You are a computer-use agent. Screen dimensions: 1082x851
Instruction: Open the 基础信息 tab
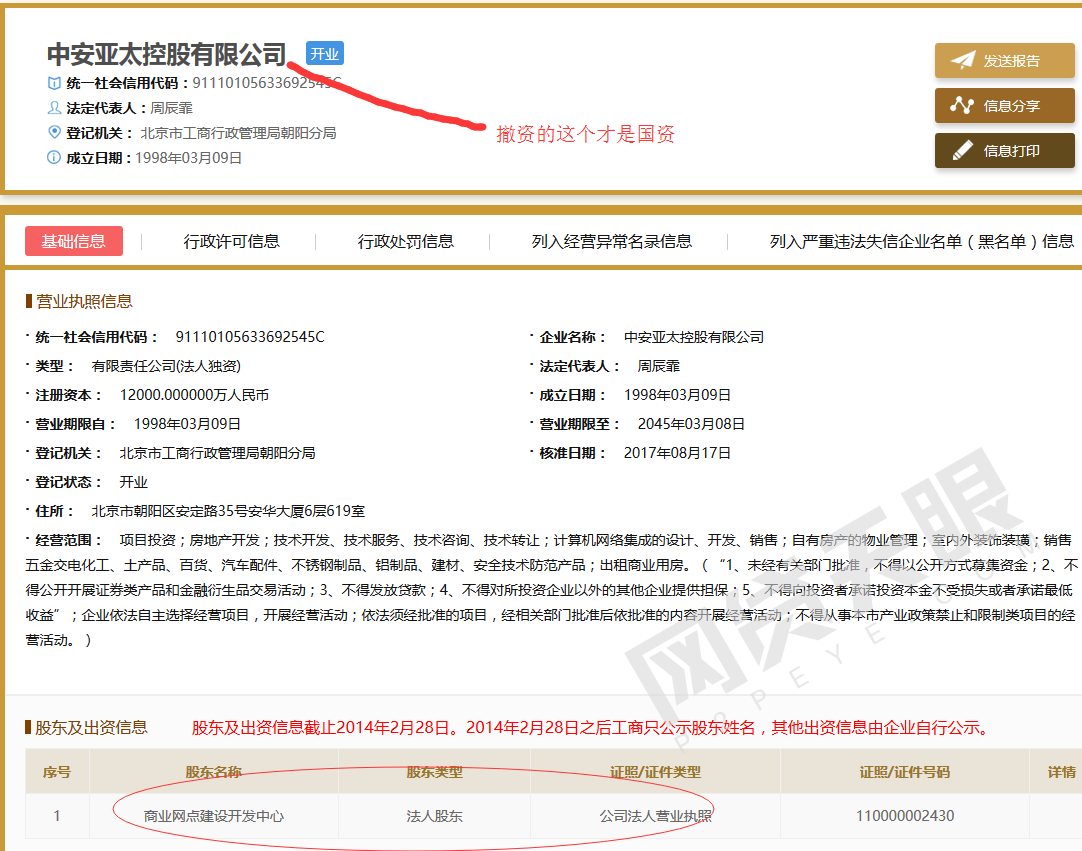(x=74, y=241)
